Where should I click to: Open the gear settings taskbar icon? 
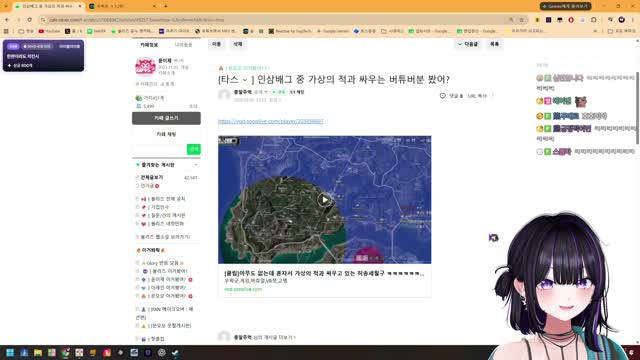(162, 353)
